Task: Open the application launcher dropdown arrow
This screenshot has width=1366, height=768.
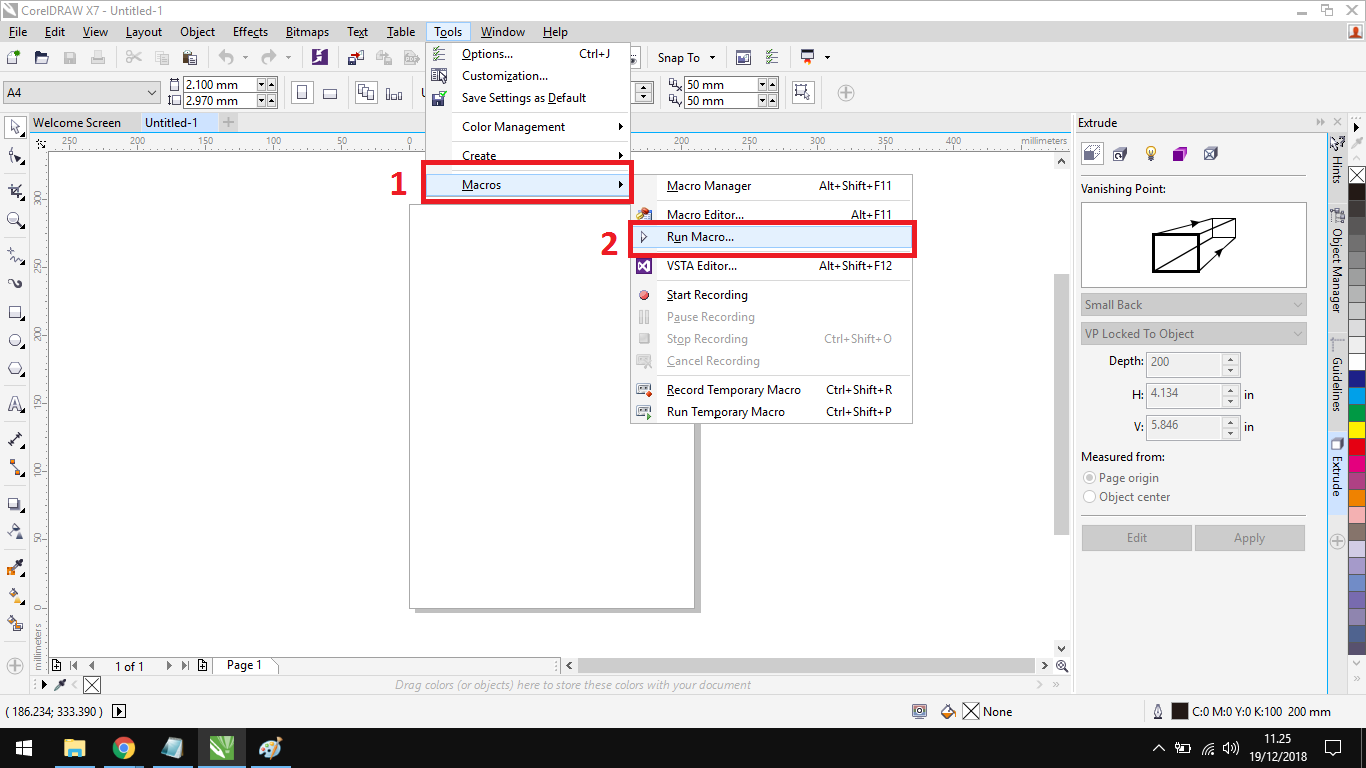Action: tap(827, 58)
